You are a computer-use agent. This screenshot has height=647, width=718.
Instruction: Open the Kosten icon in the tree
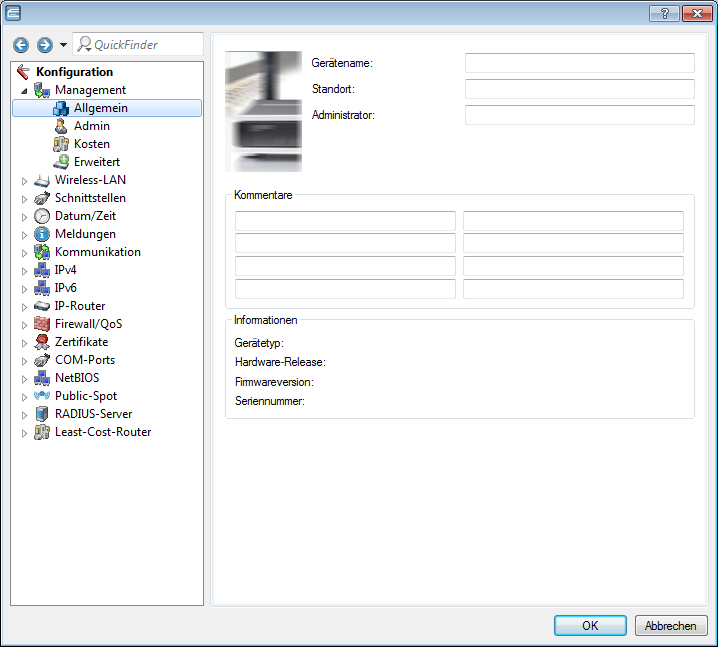coord(61,144)
